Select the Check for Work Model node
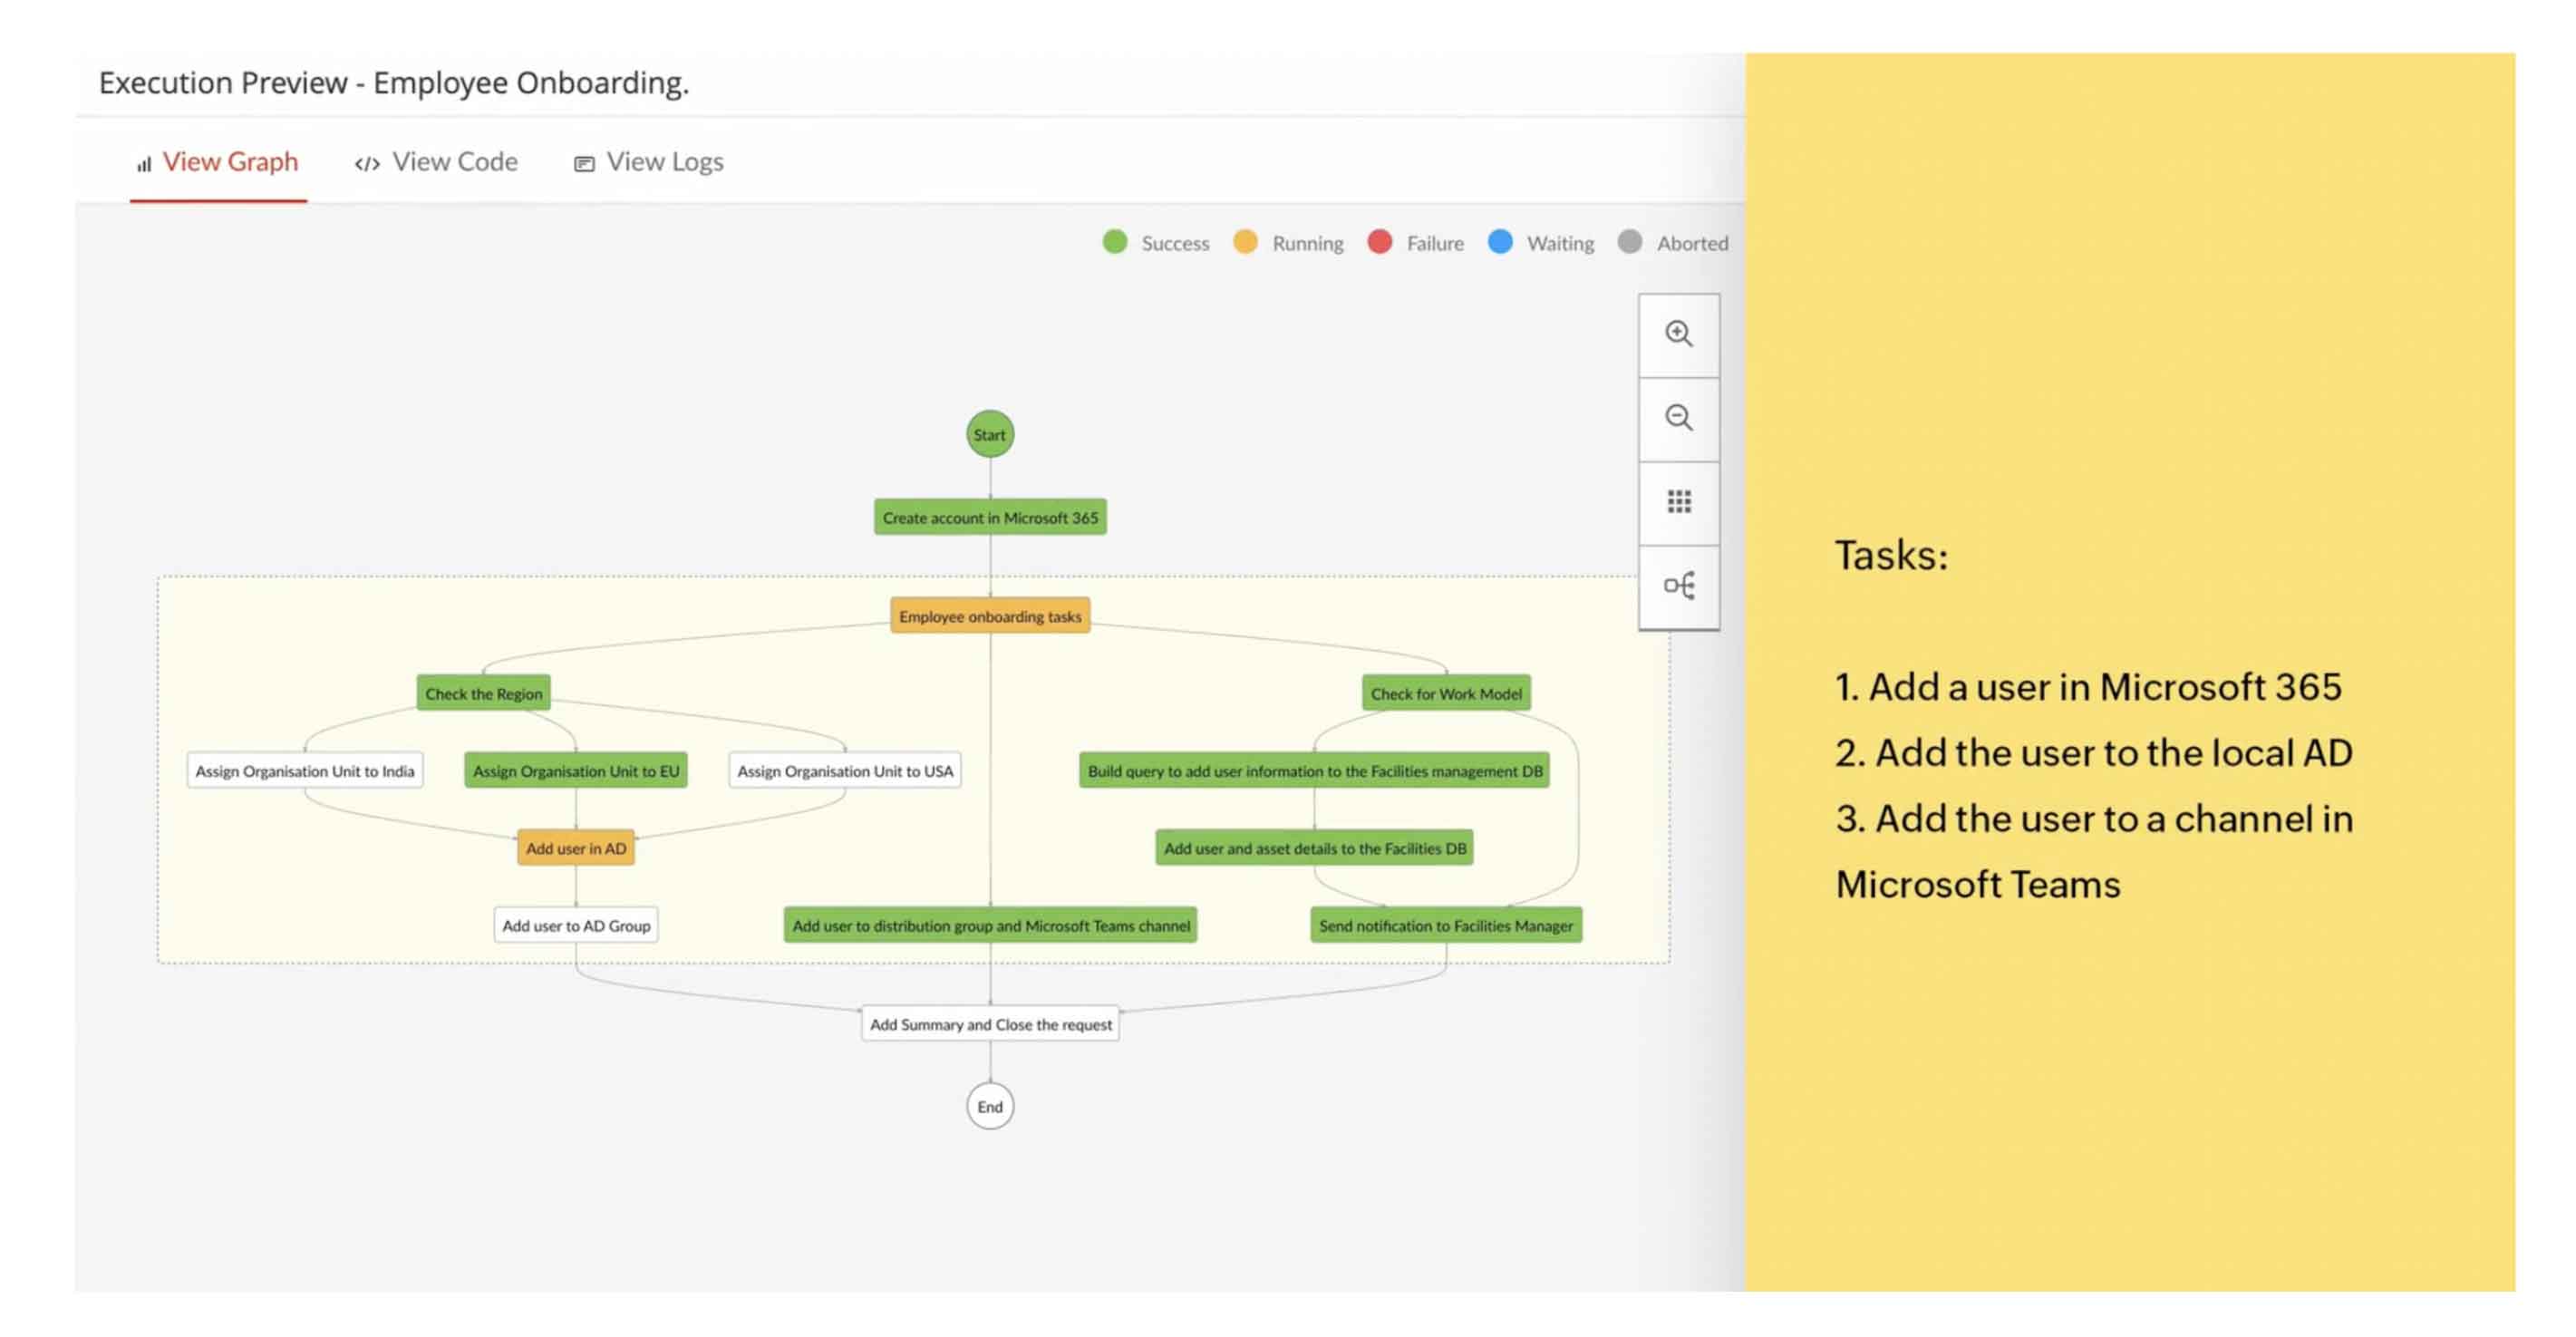Screen dimensions: 2576x1337 pyautogui.click(x=1446, y=693)
